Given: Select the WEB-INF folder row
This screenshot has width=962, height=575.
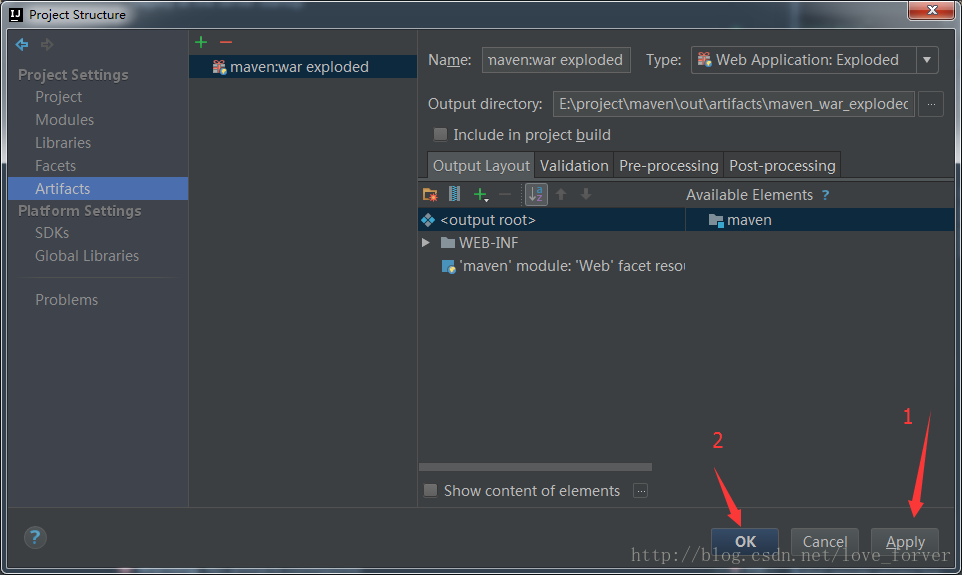Looking at the screenshot, I should coord(552,243).
